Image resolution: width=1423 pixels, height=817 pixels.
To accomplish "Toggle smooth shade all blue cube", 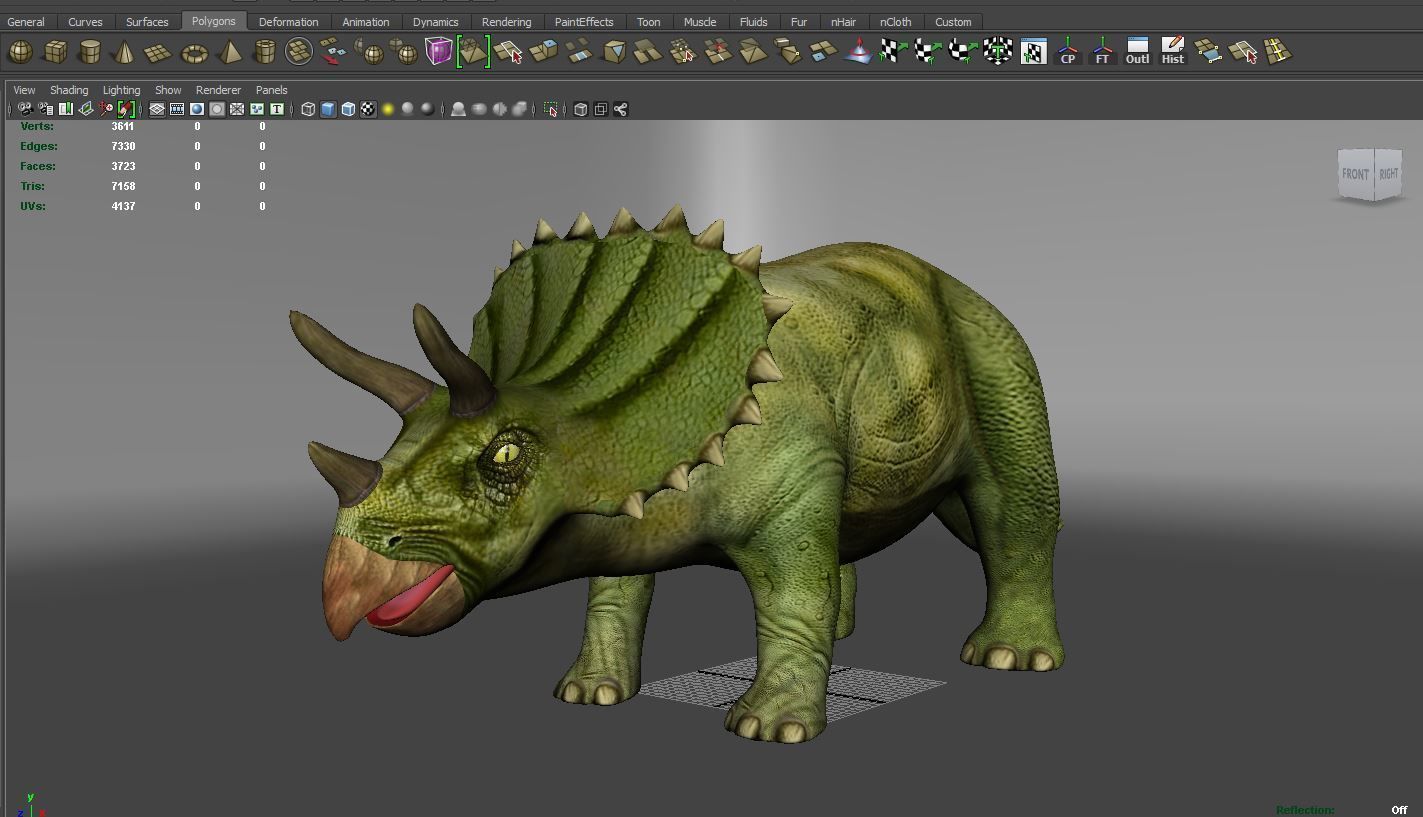I will [x=328, y=109].
